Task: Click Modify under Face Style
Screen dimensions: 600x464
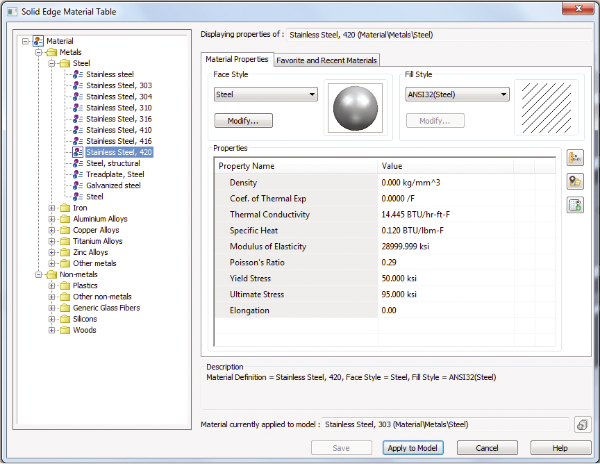Action: 243,121
